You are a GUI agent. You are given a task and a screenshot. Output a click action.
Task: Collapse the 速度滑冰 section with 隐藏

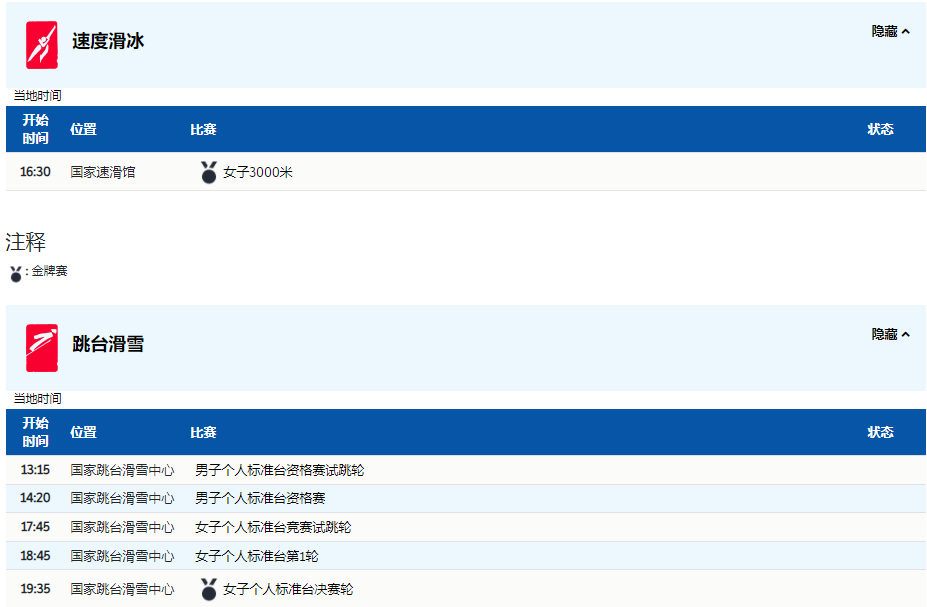pyautogui.click(x=890, y=32)
